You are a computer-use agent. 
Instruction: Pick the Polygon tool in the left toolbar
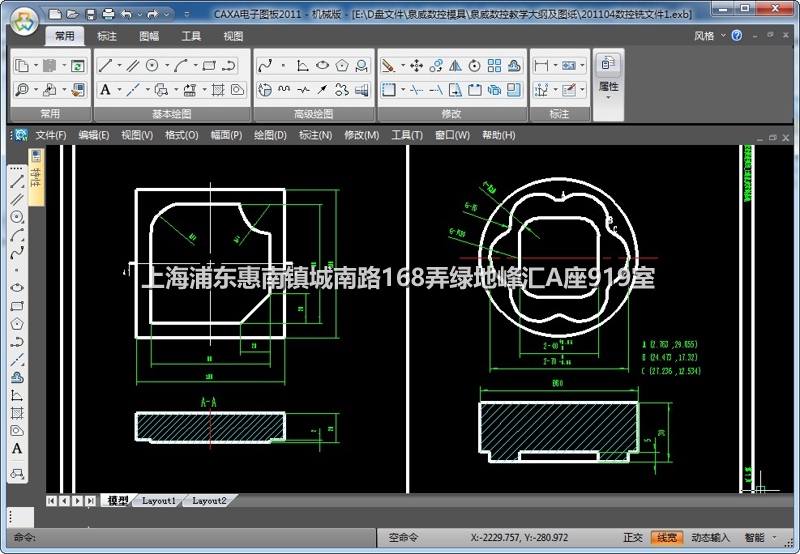click(17, 324)
